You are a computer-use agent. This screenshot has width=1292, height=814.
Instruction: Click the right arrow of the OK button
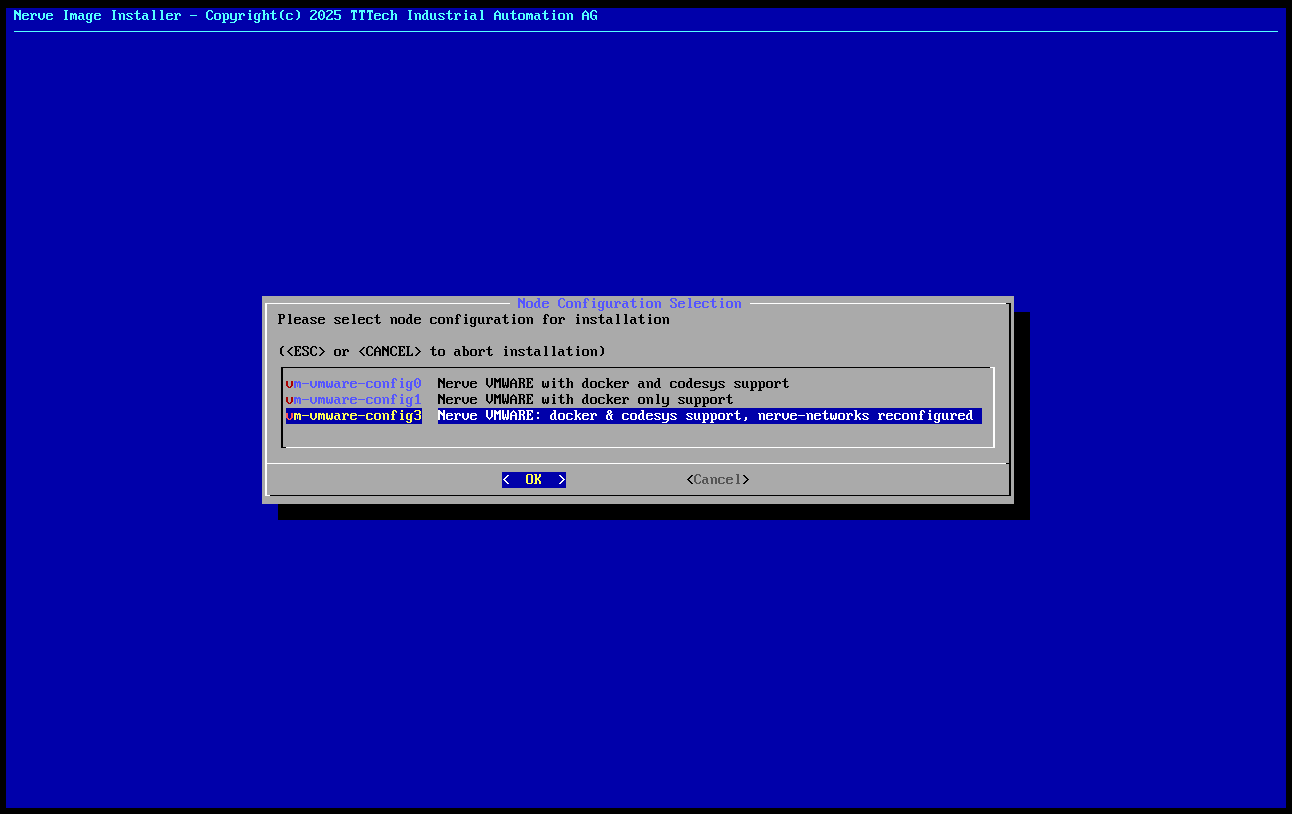point(562,479)
